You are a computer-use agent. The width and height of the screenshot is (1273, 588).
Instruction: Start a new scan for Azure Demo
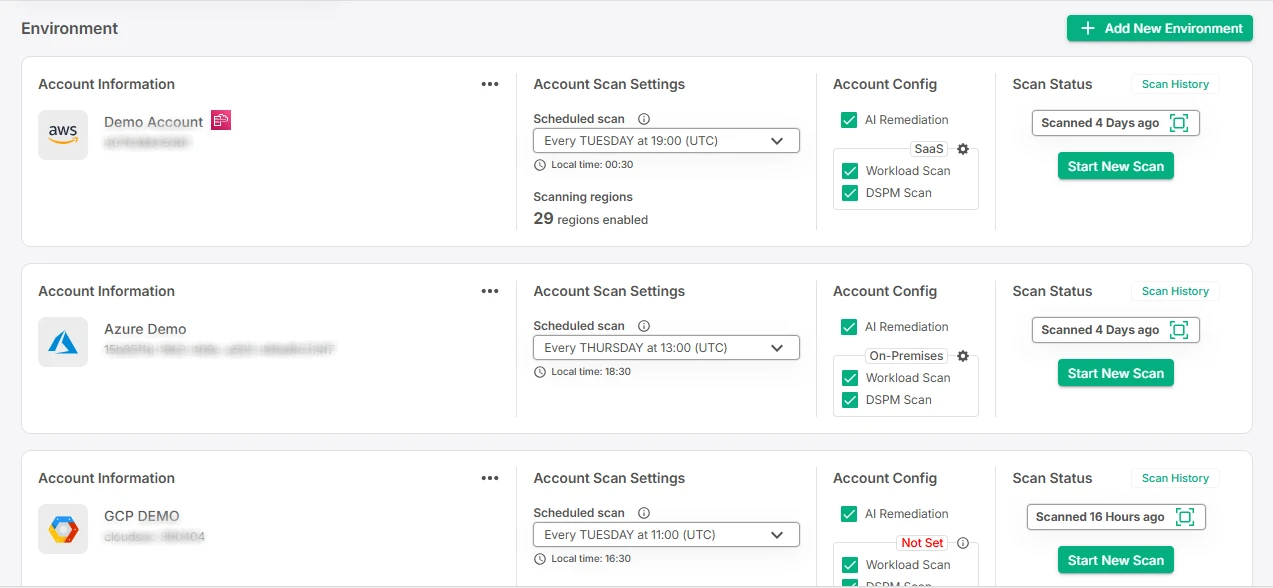(x=1116, y=373)
